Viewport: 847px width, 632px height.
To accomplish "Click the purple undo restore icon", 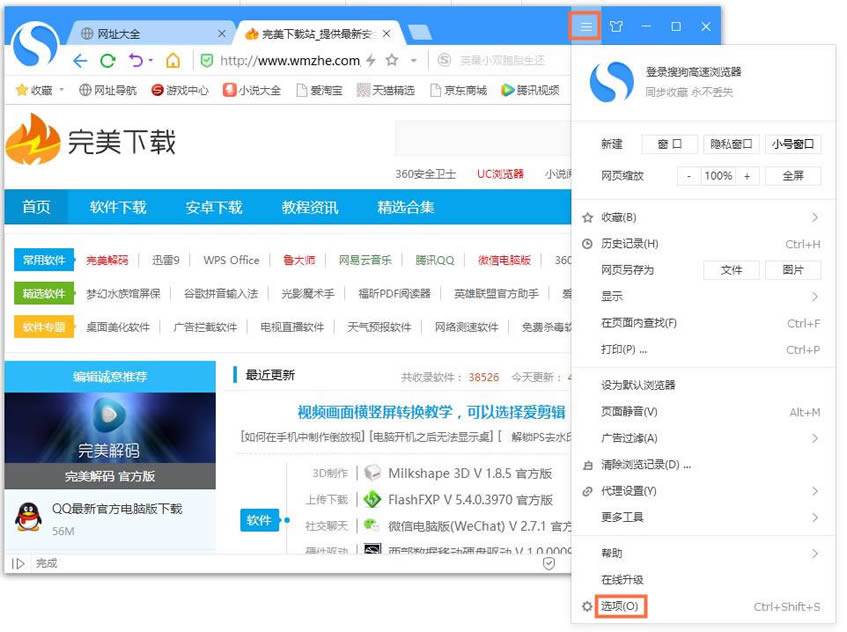I will click(x=135, y=60).
